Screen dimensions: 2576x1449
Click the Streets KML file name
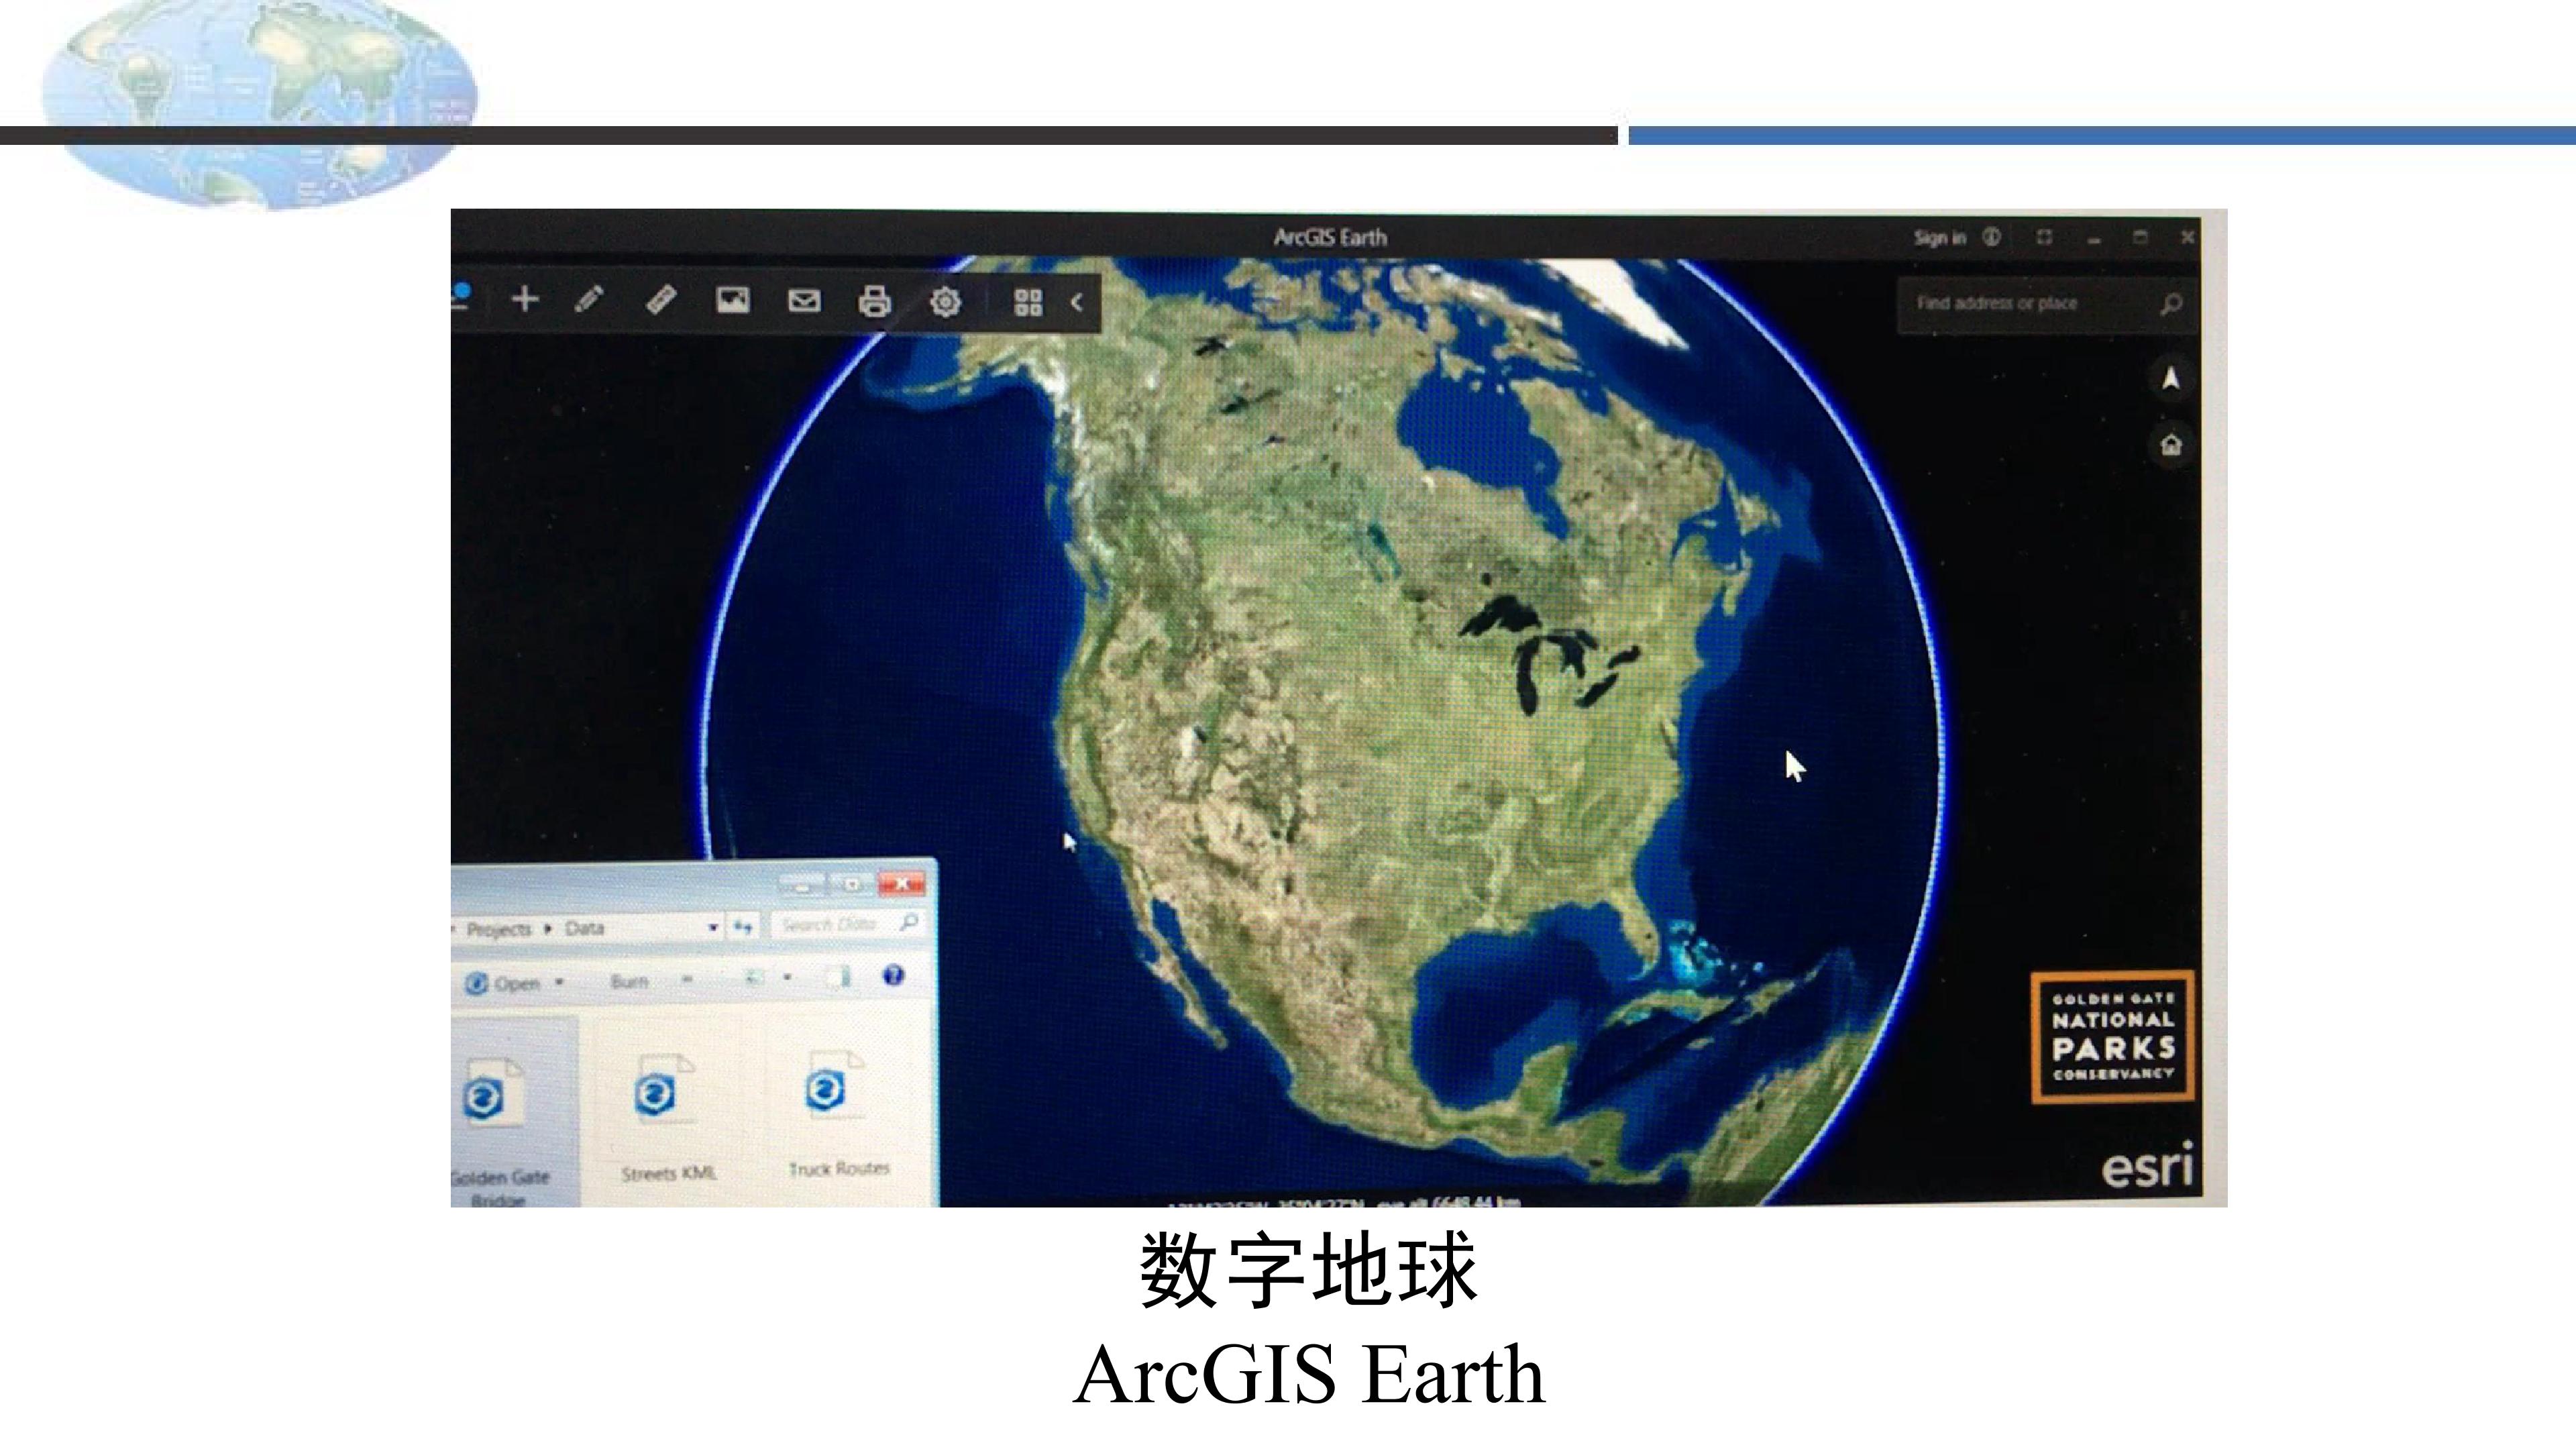tap(669, 1173)
